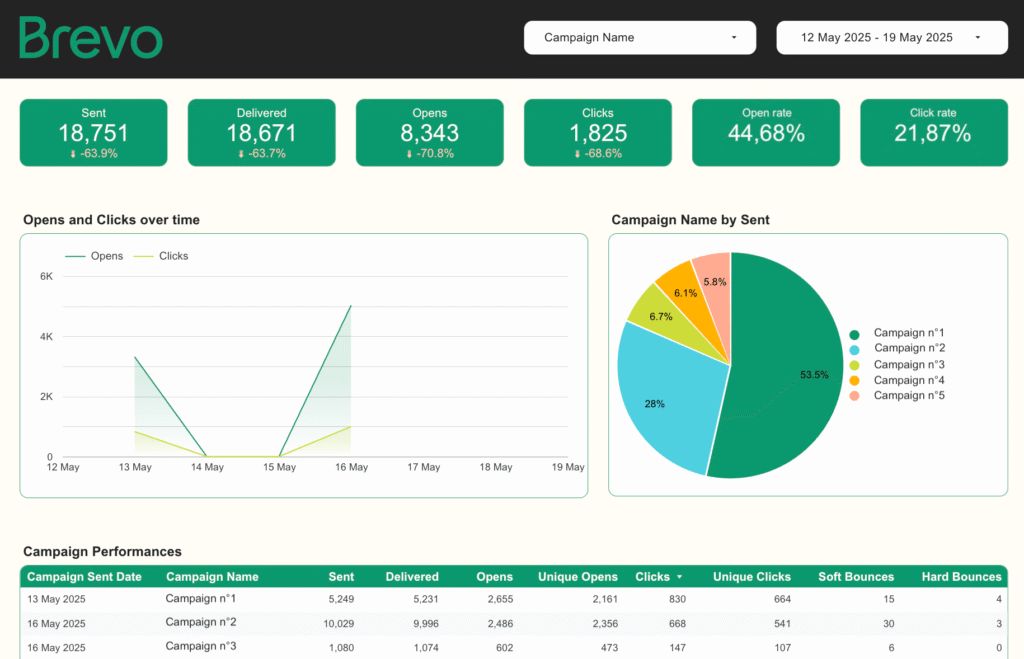Select the 28% pie slice for Campaign n°2
Screen dimensions: 1024x659
(655, 404)
